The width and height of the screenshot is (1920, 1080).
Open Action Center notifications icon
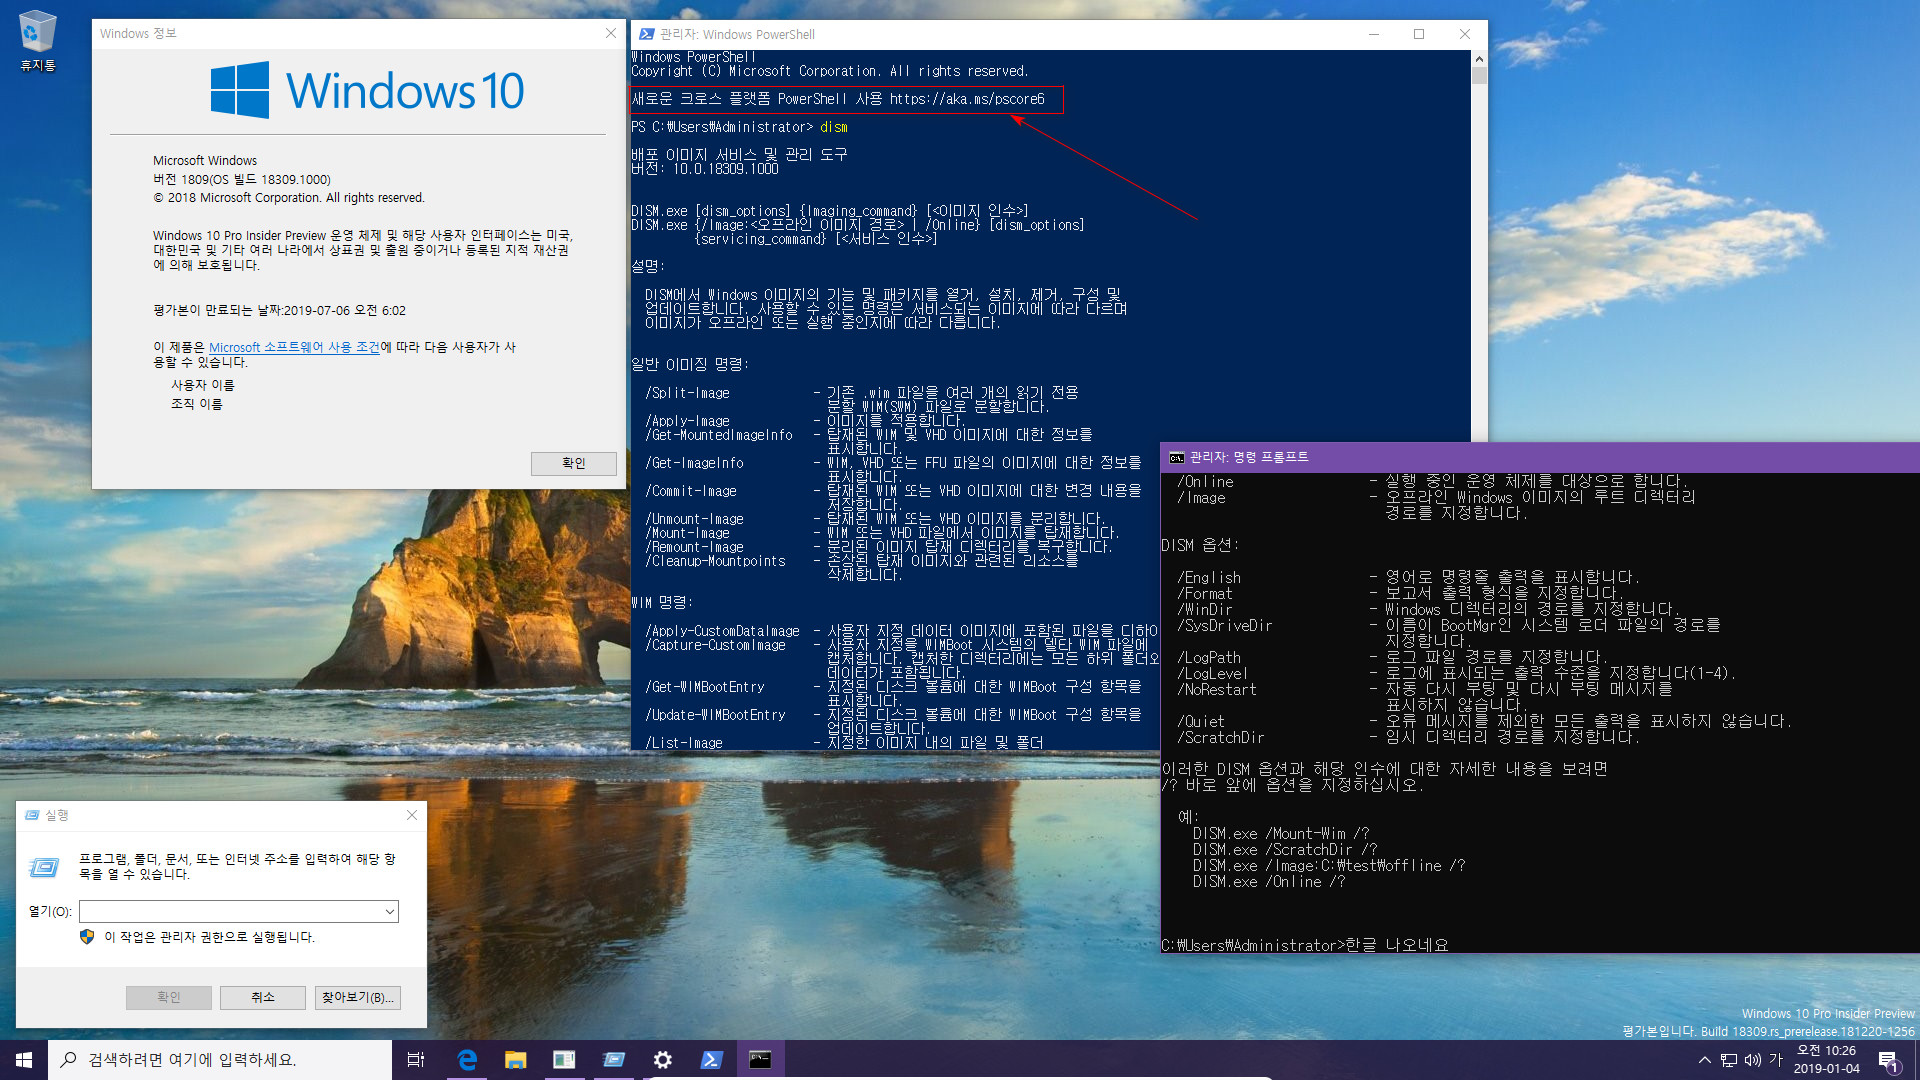pos(1888,1060)
